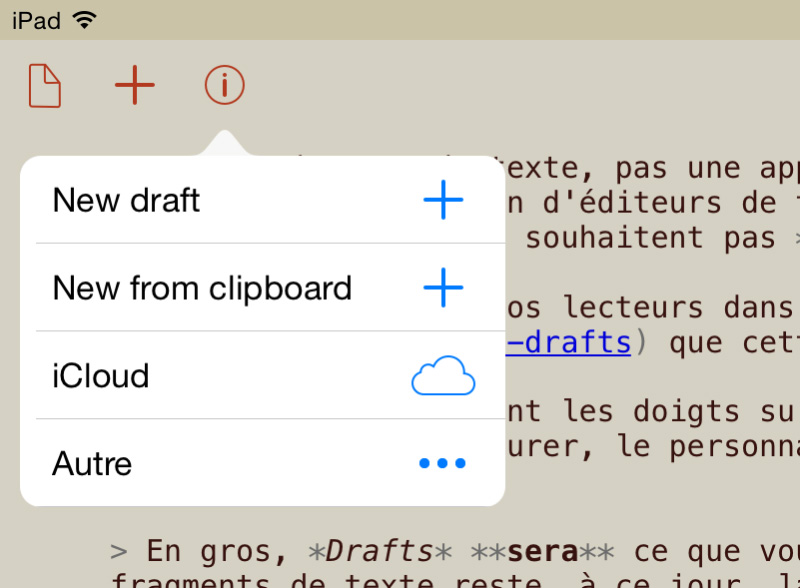Tap the blue plus beside New draft

[x=443, y=200]
